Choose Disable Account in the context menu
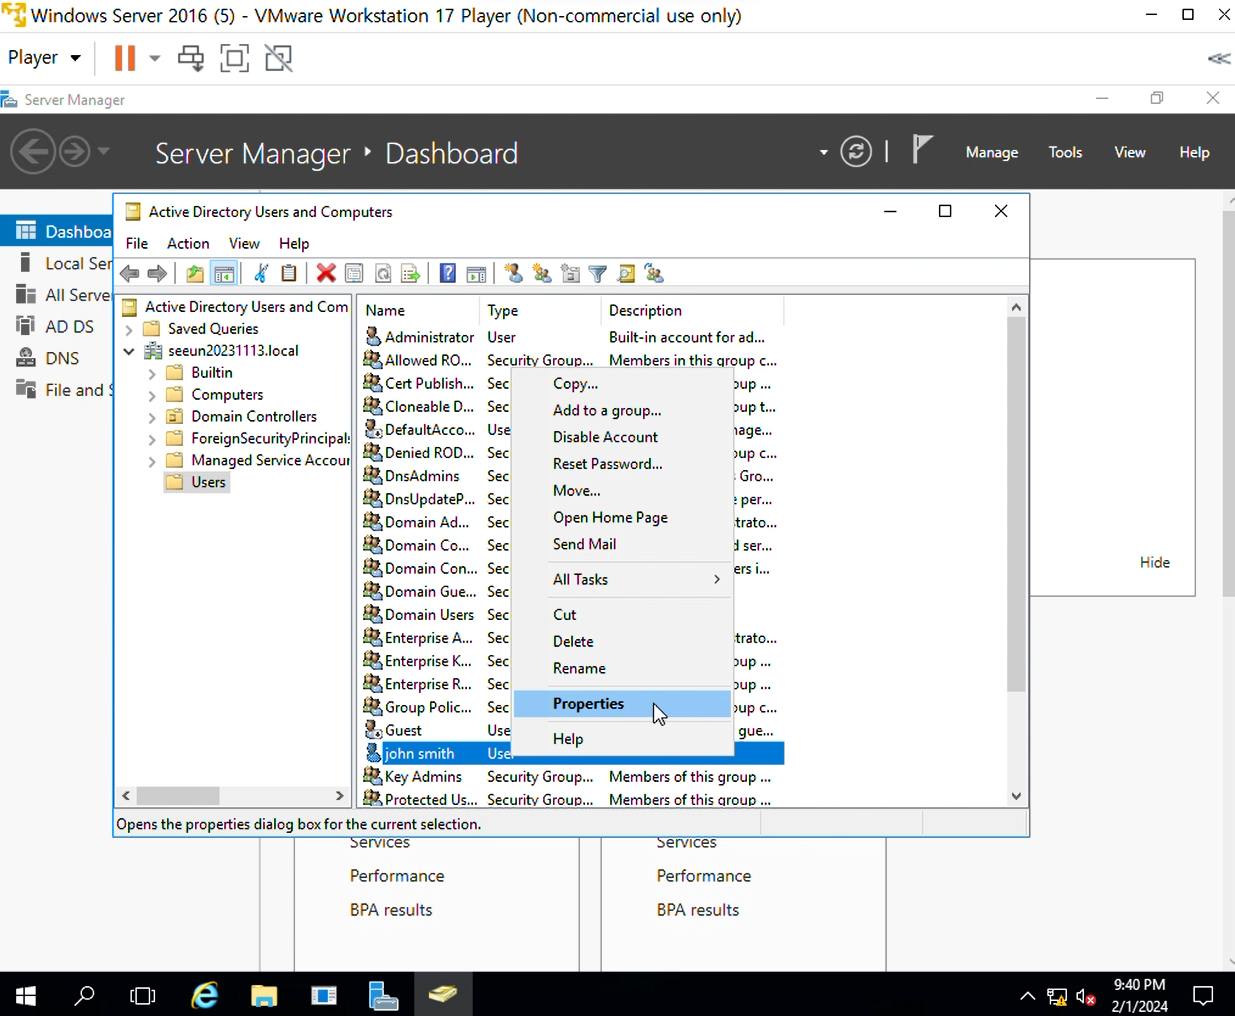 pyautogui.click(x=622, y=437)
